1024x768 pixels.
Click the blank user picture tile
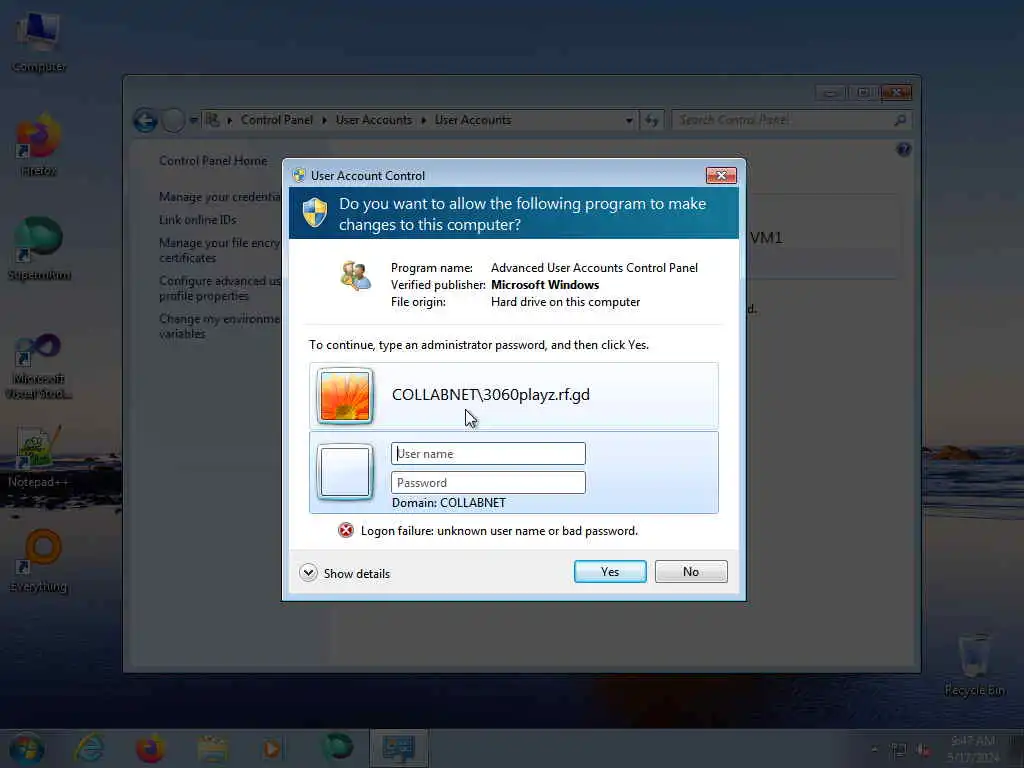[x=345, y=472]
